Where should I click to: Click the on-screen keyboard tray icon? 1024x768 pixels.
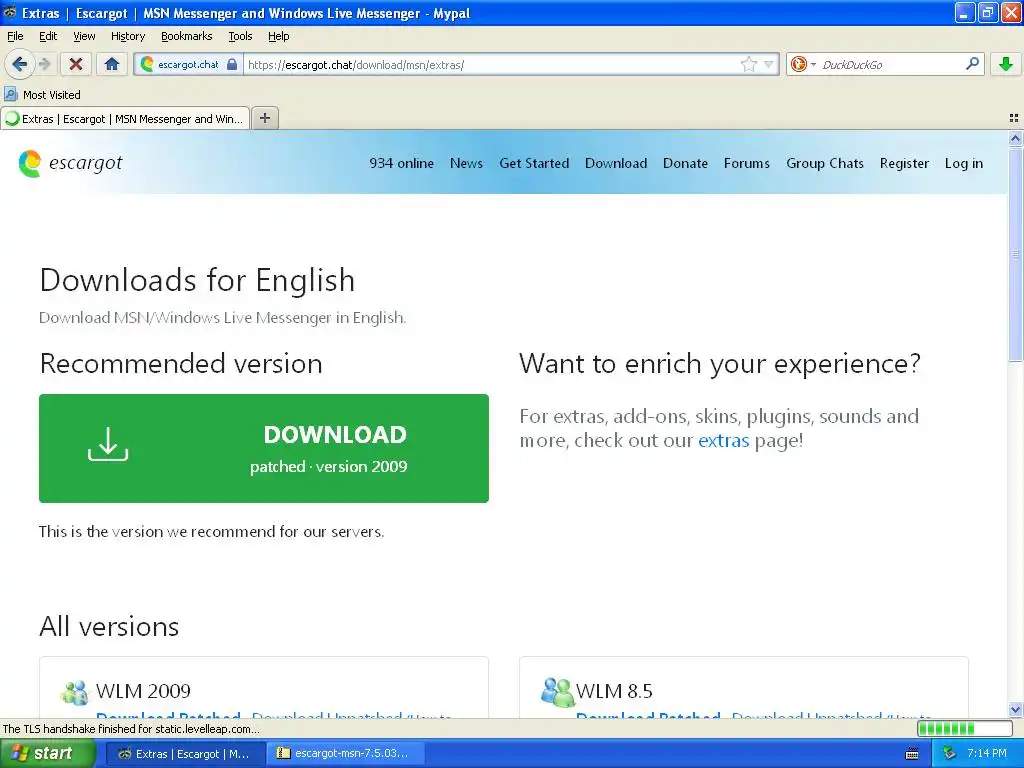tap(912, 754)
